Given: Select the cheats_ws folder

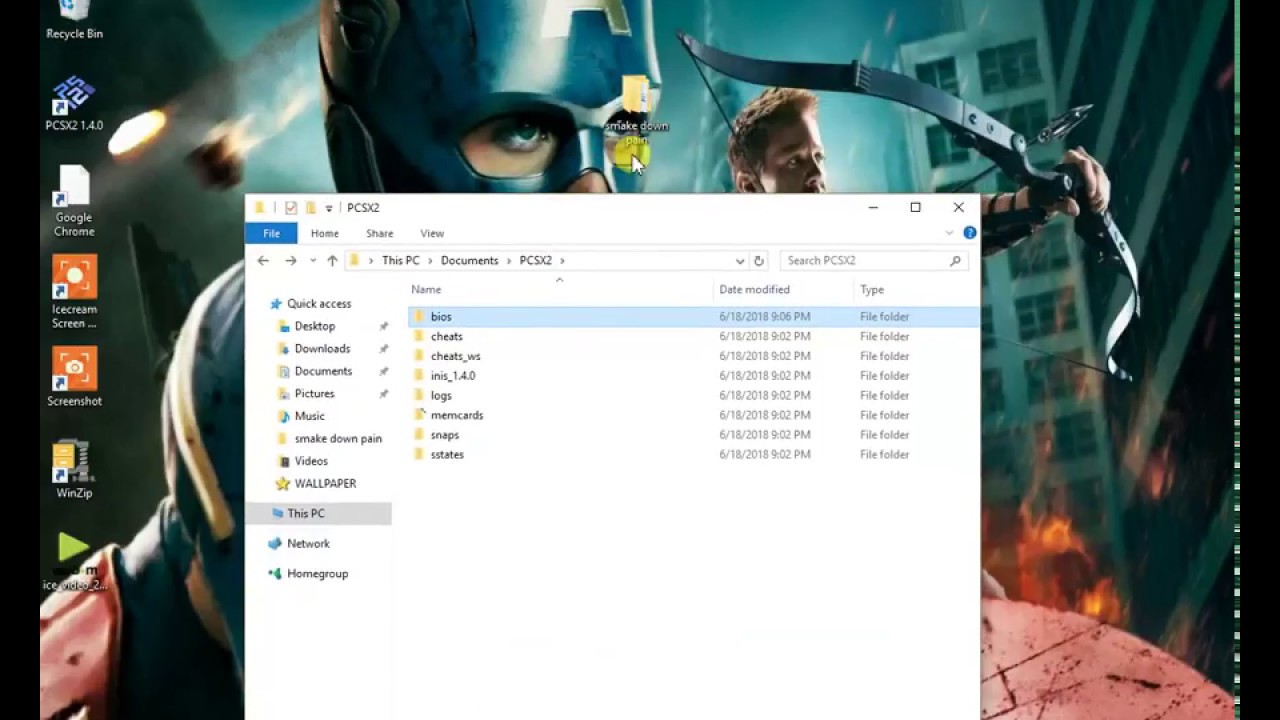Looking at the screenshot, I should point(455,356).
